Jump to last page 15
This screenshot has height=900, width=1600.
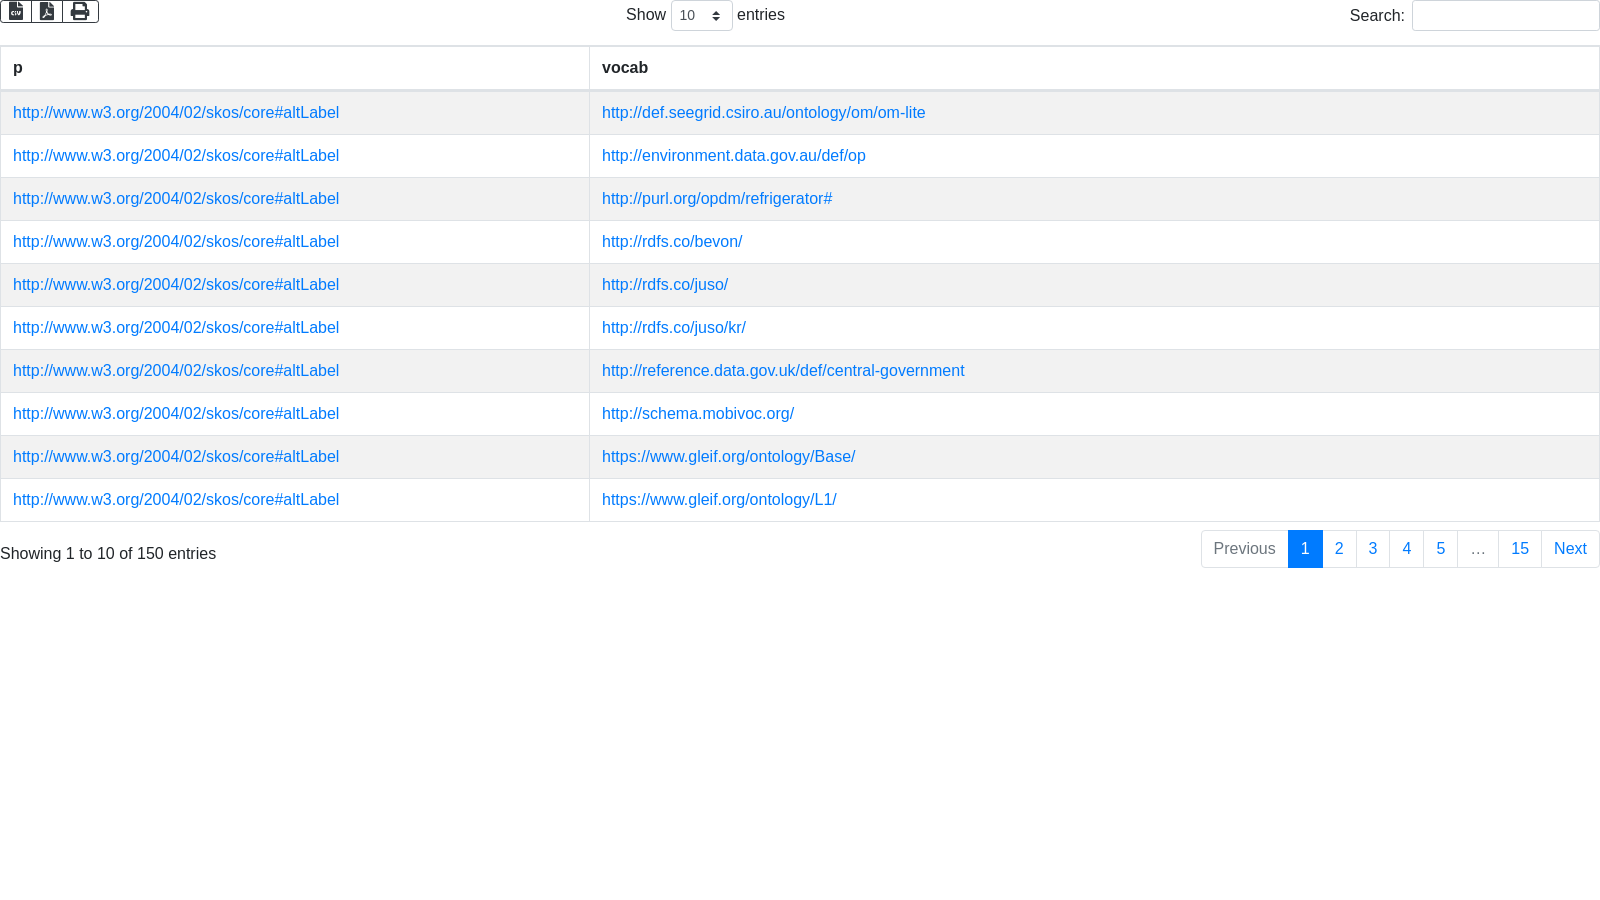pyautogui.click(x=1519, y=549)
